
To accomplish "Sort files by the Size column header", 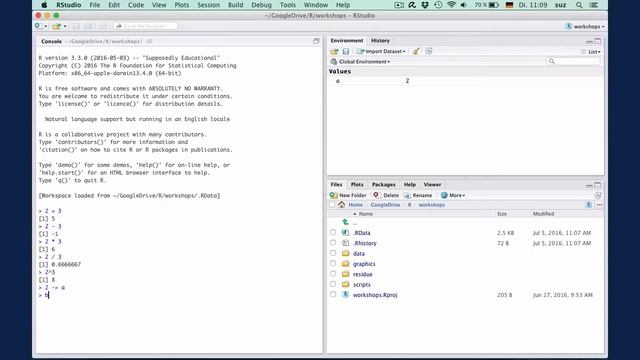I will tap(502, 214).
